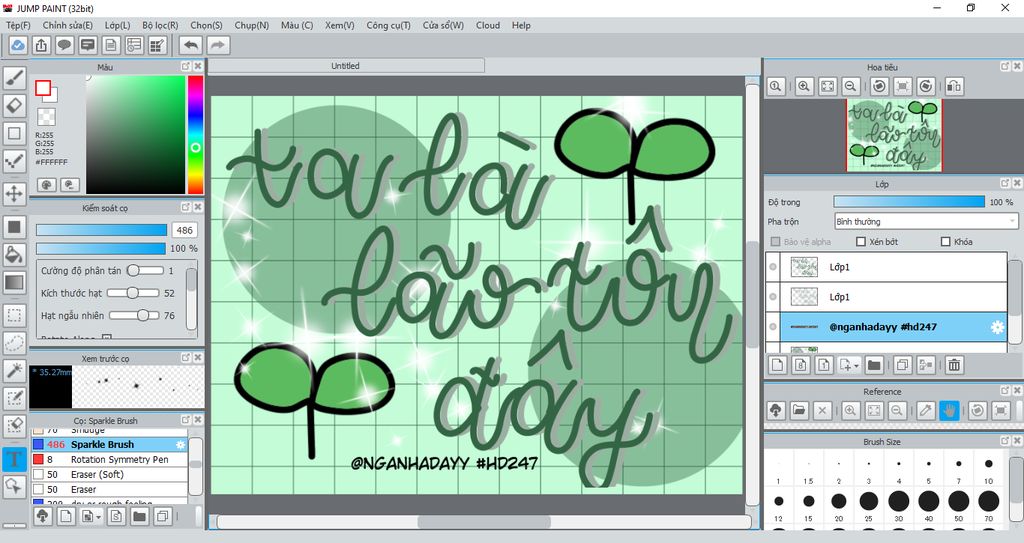Zoom in using the Hoa tiêu panel
The image size is (1024, 543).
804,86
